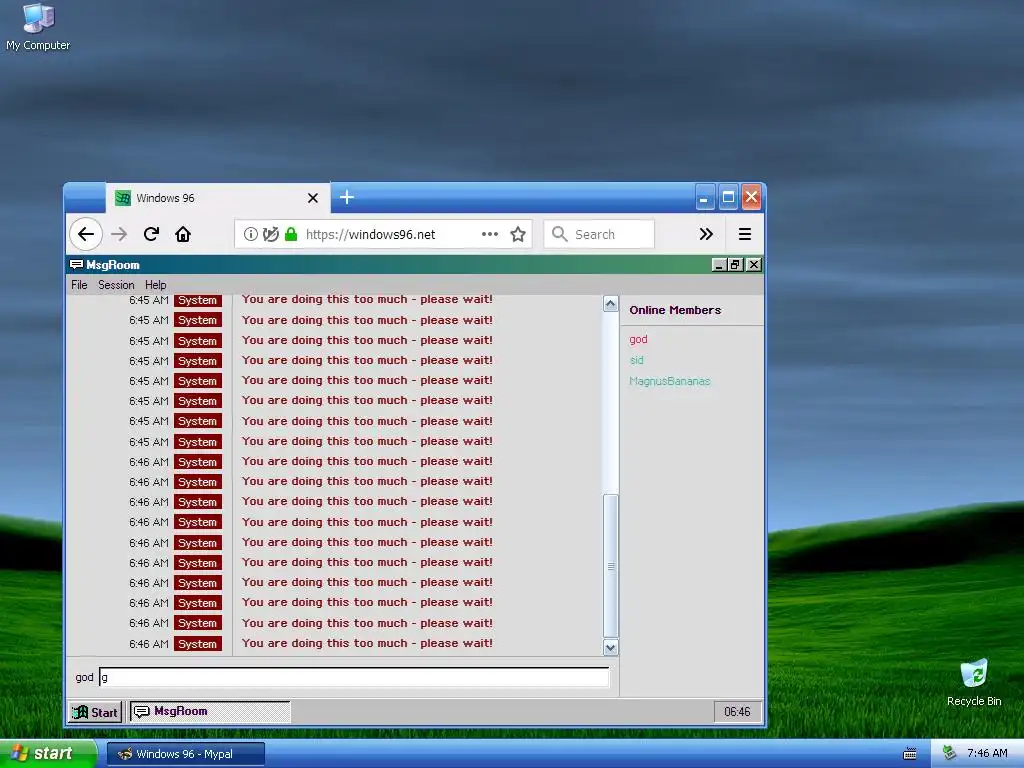
Task: Click the chat scroll down arrow
Action: (x=611, y=647)
